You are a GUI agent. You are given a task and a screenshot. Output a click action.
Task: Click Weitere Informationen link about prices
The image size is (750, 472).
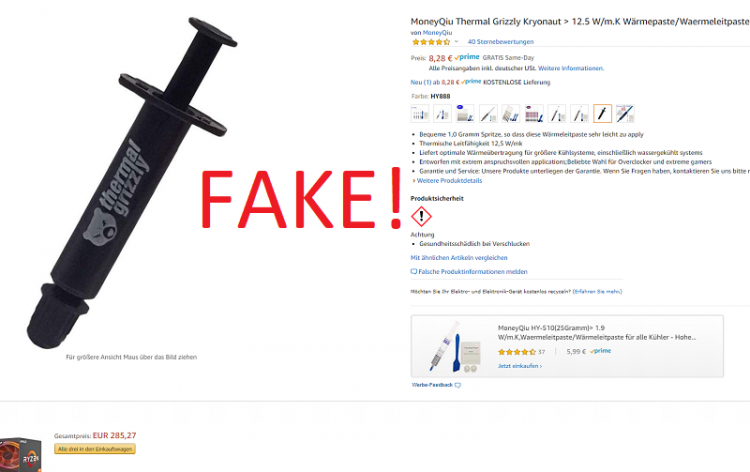[571, 68]
